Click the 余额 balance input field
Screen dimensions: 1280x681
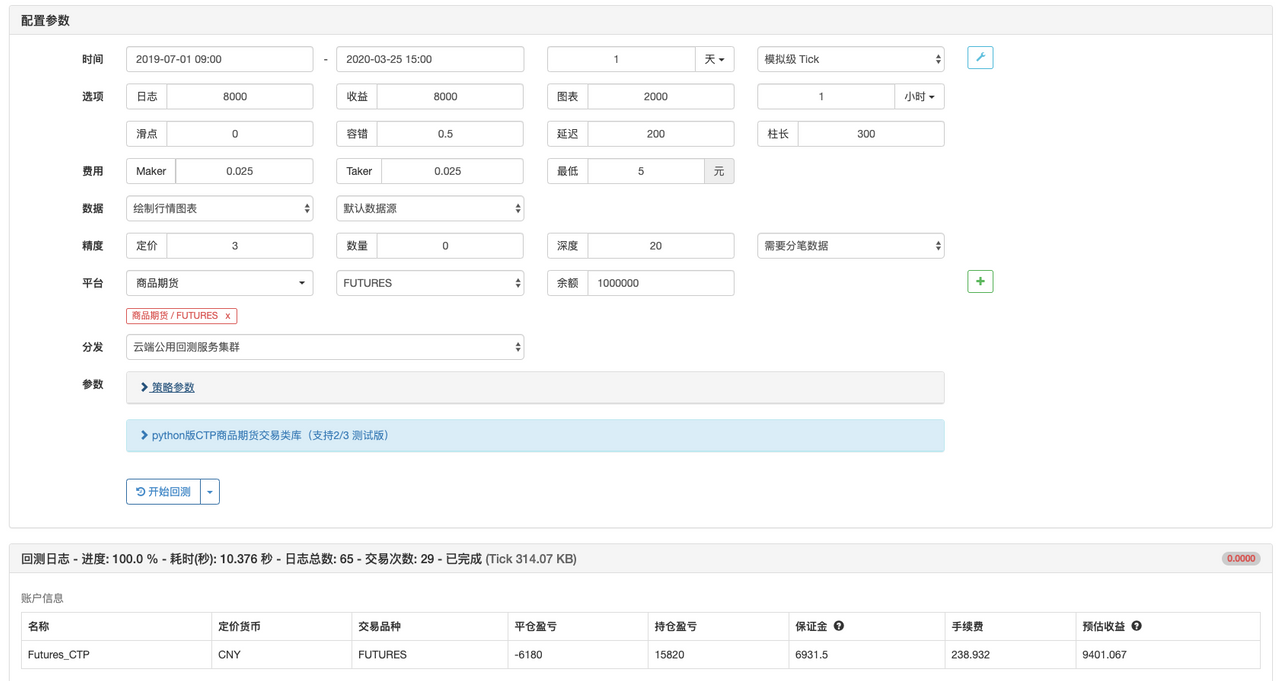[660, 283]
